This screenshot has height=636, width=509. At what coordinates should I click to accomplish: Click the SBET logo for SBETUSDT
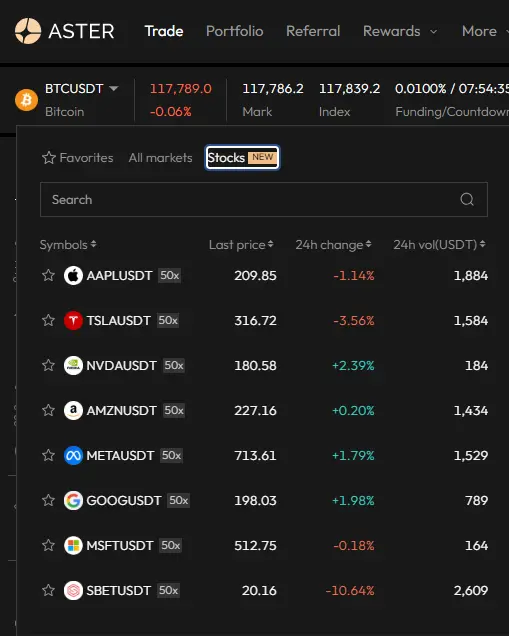(x=73, y=591)
